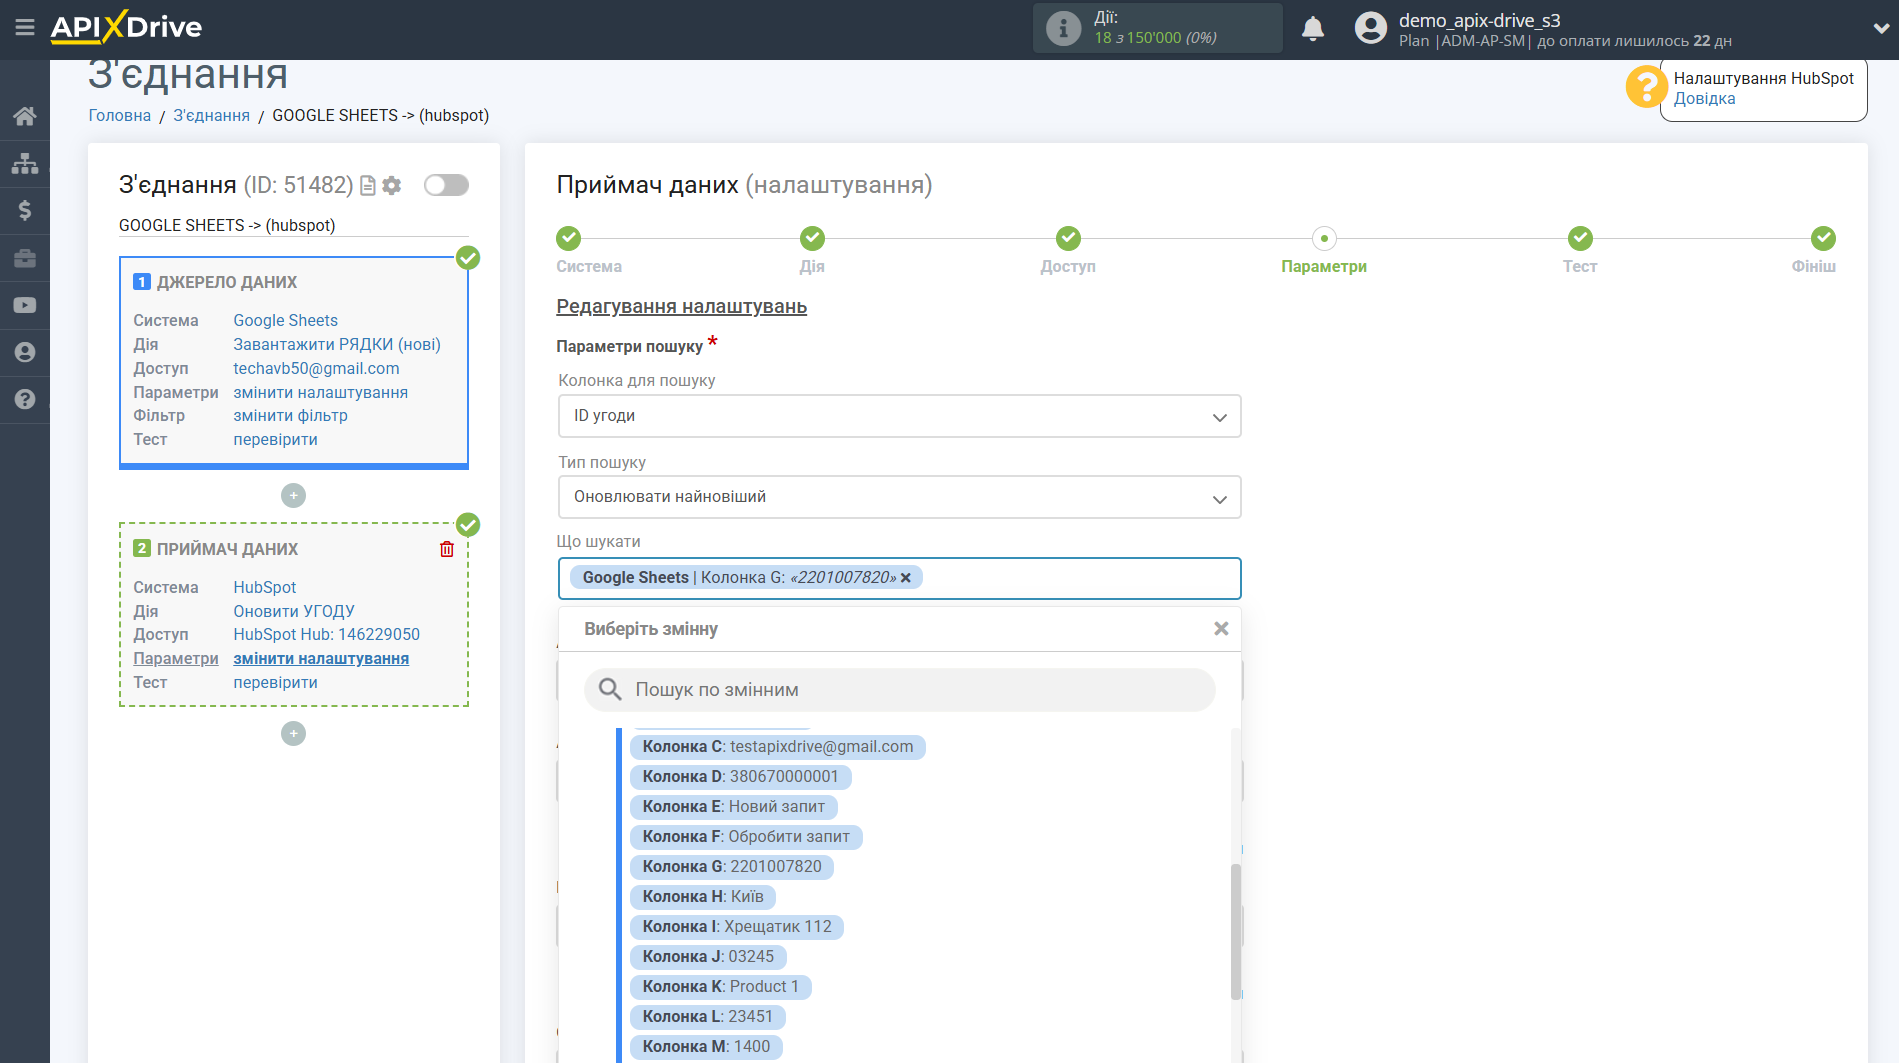This screenshot has height=1063, width=1899.
Task: Open the Головна breadcrumb link
Action: (x=120, y=116)
